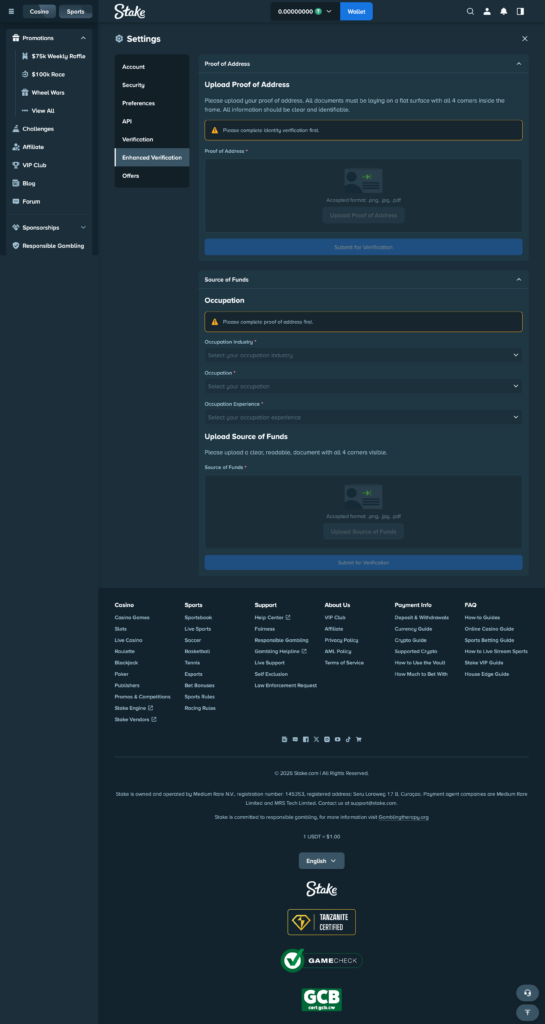Expand the Sponsorships sidebar section
Screen dimensions: 545x1024
pyautogui.click(x=83, y=227)
